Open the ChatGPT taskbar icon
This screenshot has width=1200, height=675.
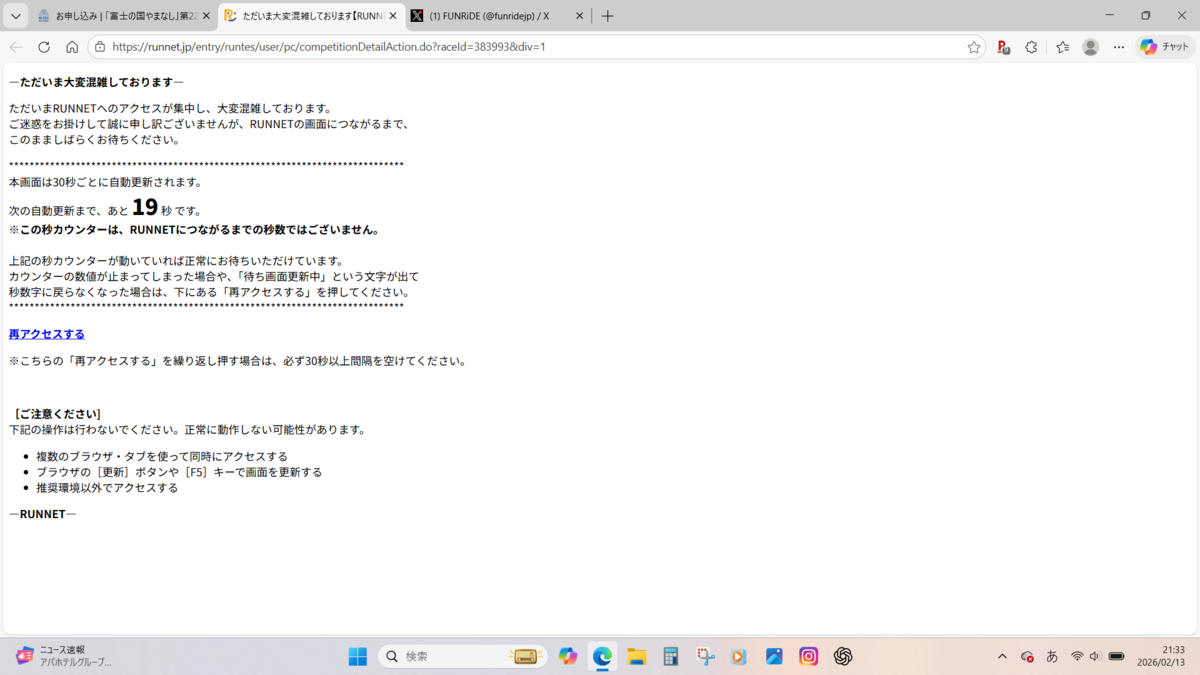coord(843,656)
